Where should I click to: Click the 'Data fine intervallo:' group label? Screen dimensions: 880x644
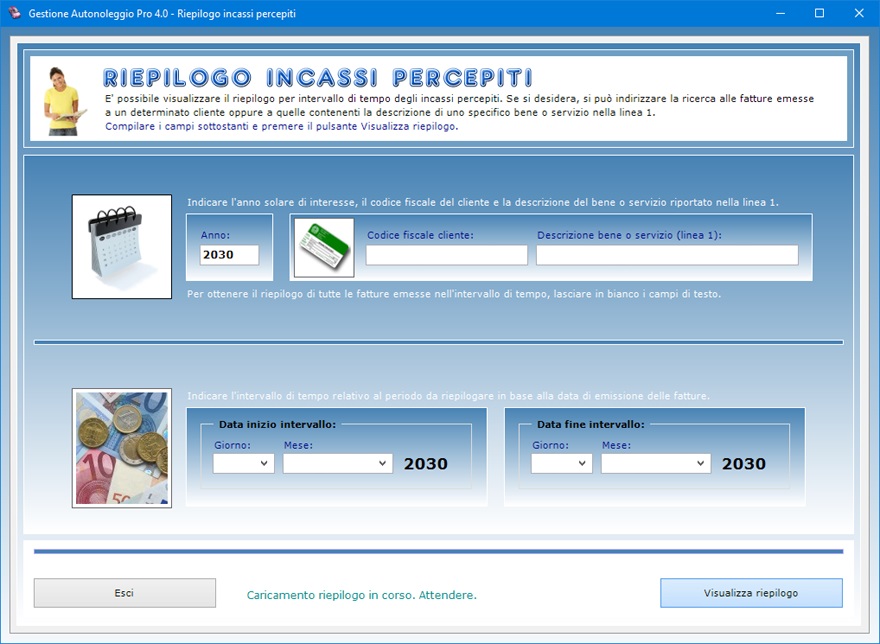click(x=590, y=424)
